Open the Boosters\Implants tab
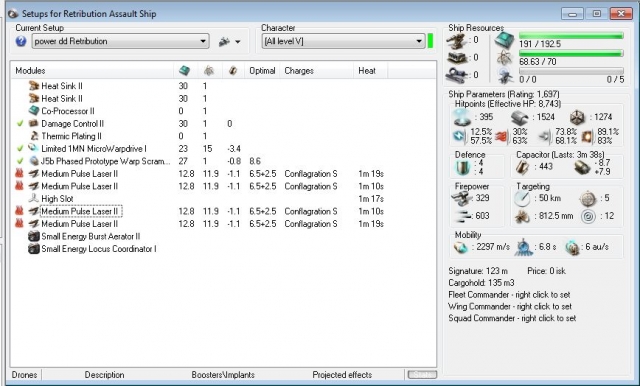This screenshot has height=386, width=640. tap(223, 375)
